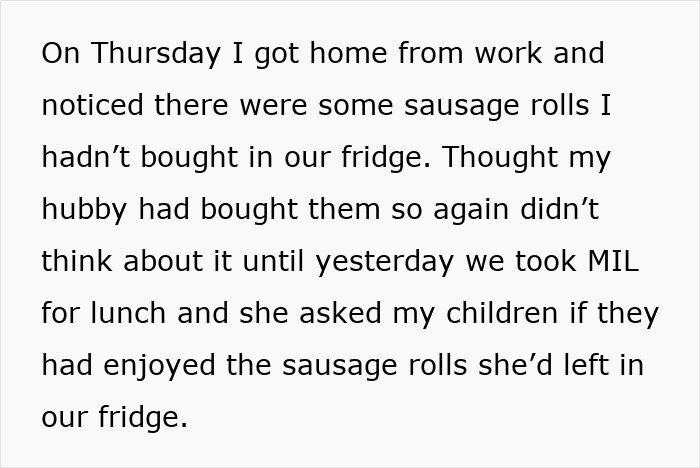
Task: Click the word "yesterday" in the paragraph
Action: (x=385, y=263)
